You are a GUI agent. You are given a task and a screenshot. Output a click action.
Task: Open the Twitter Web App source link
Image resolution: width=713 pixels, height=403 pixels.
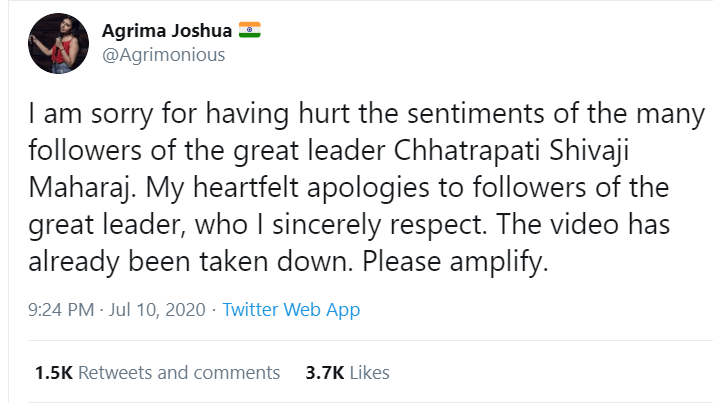click(x=291, y=310)
